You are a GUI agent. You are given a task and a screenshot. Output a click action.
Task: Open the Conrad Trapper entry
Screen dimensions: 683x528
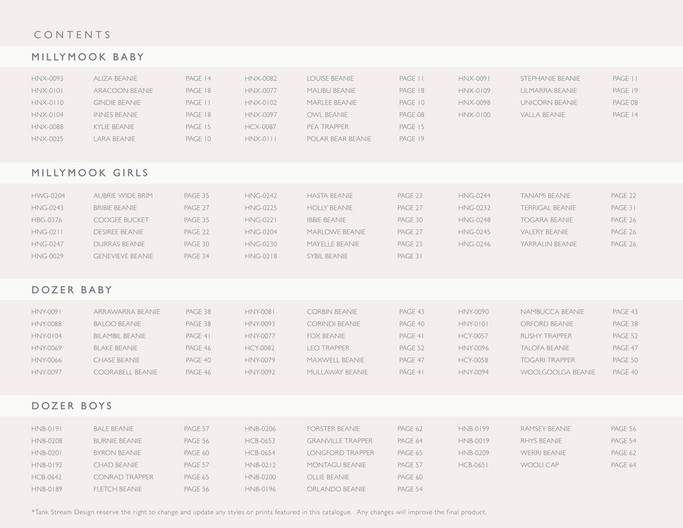click(x=123, y=477)
